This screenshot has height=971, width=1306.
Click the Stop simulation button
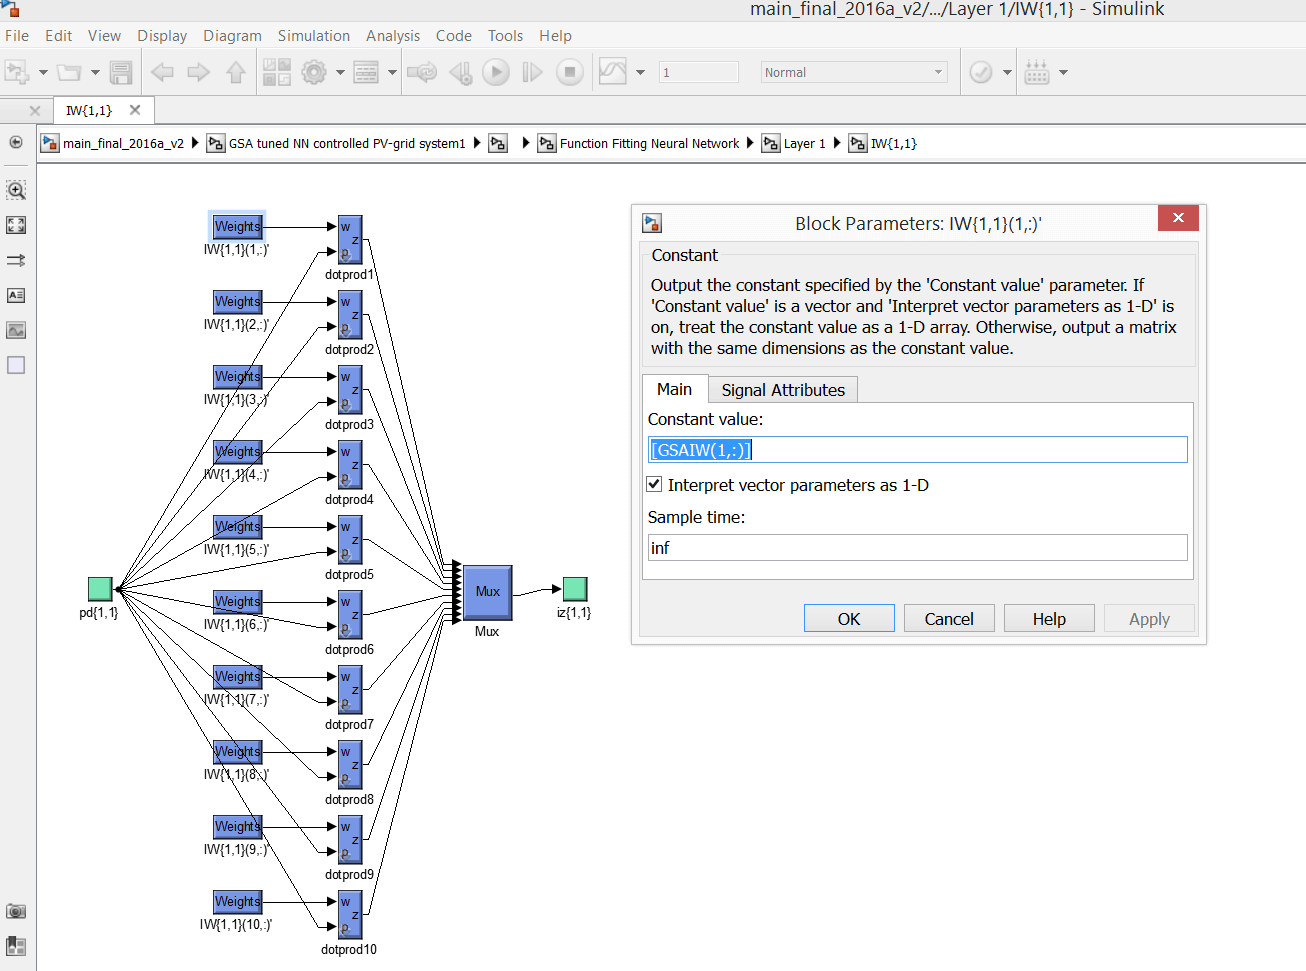point(569,72)
